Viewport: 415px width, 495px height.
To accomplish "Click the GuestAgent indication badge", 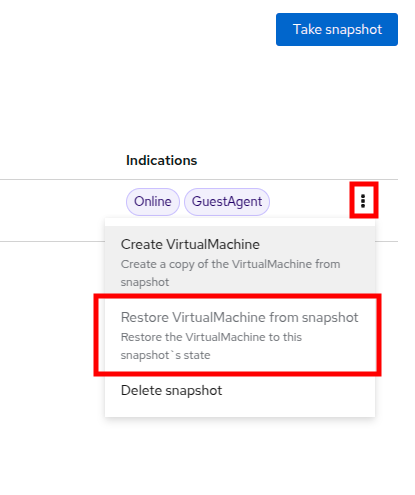I will tap(227, 202).
